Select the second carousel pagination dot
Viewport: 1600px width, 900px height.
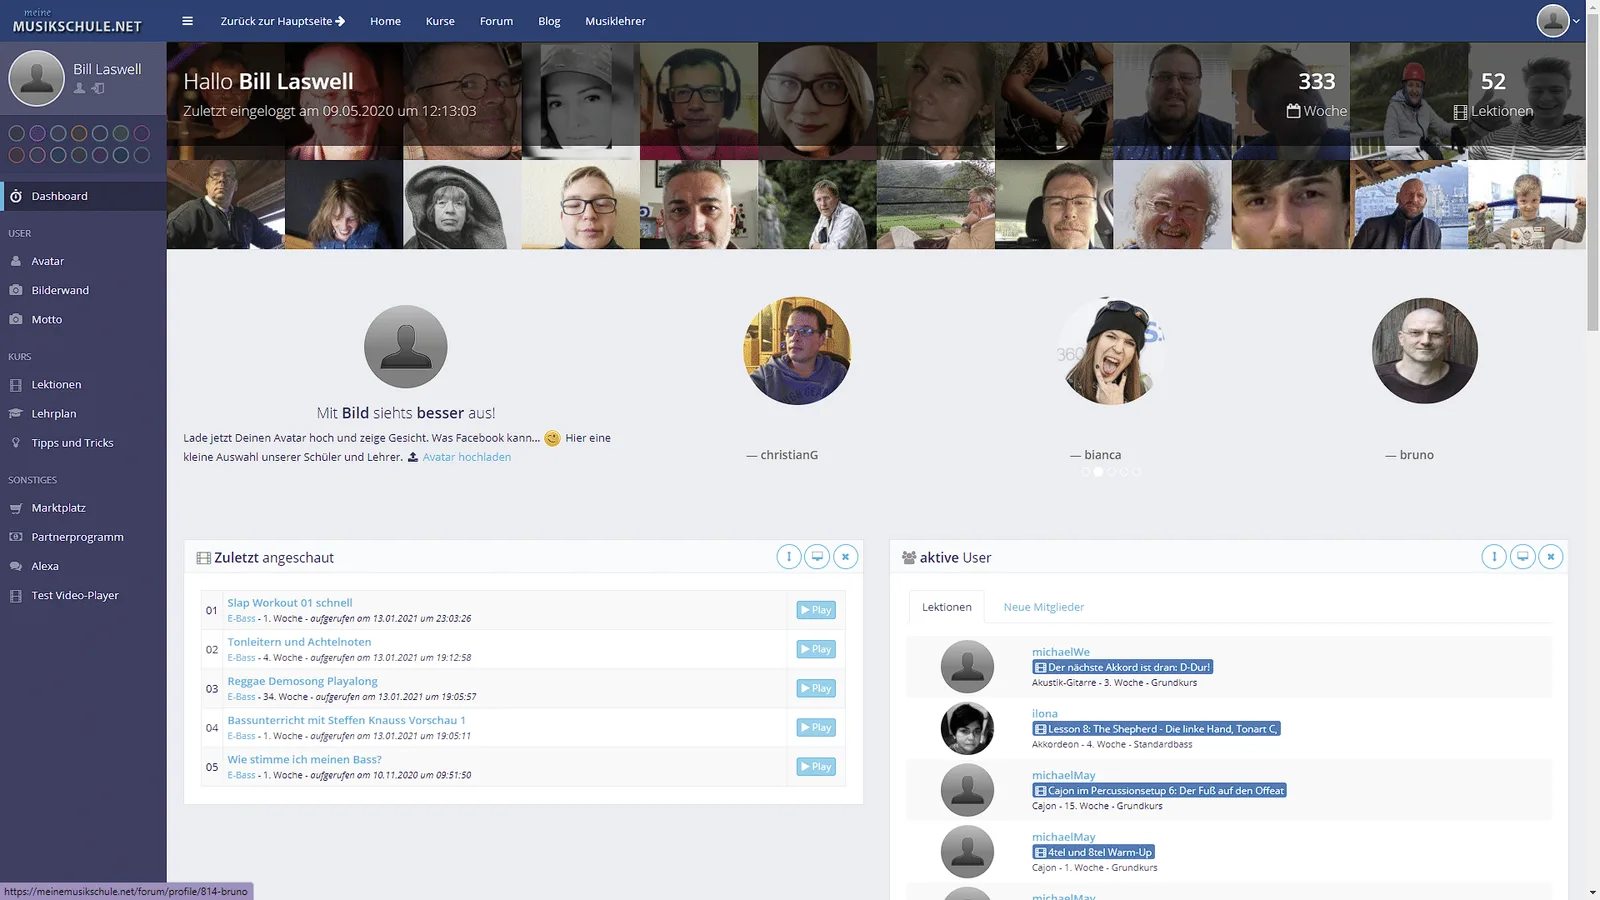(1098, 471)
